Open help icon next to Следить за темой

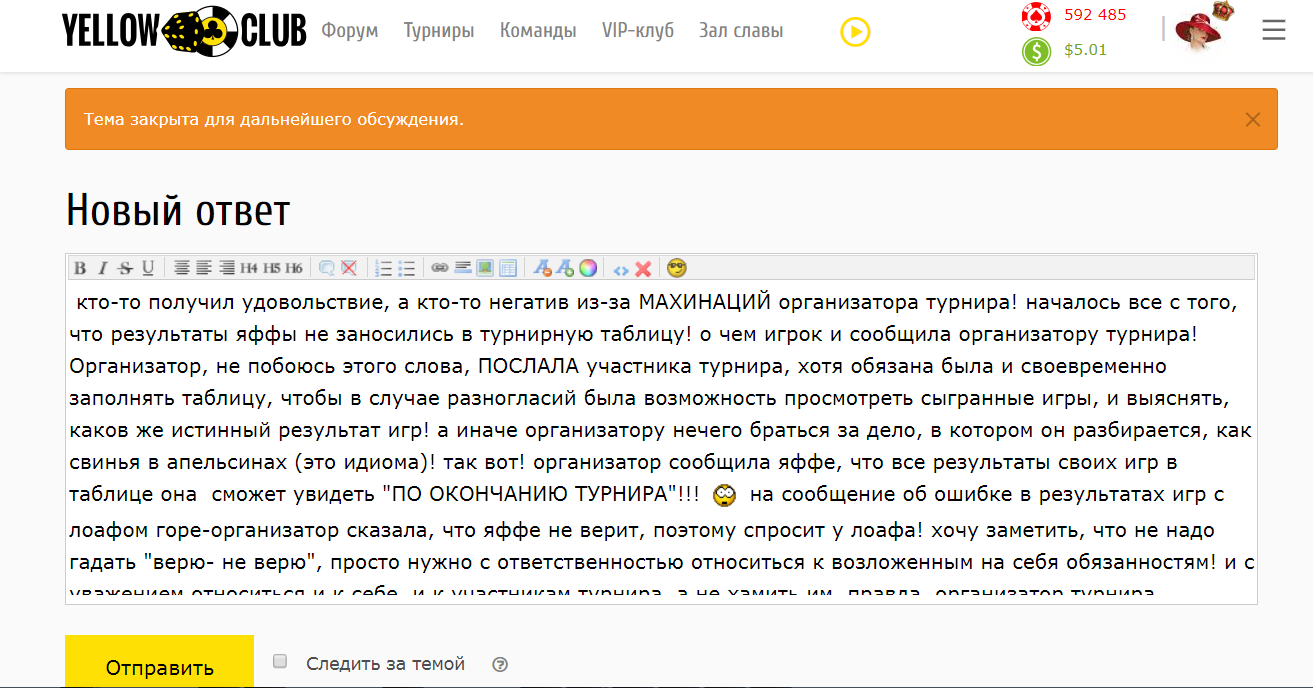(x=501, y=664)
